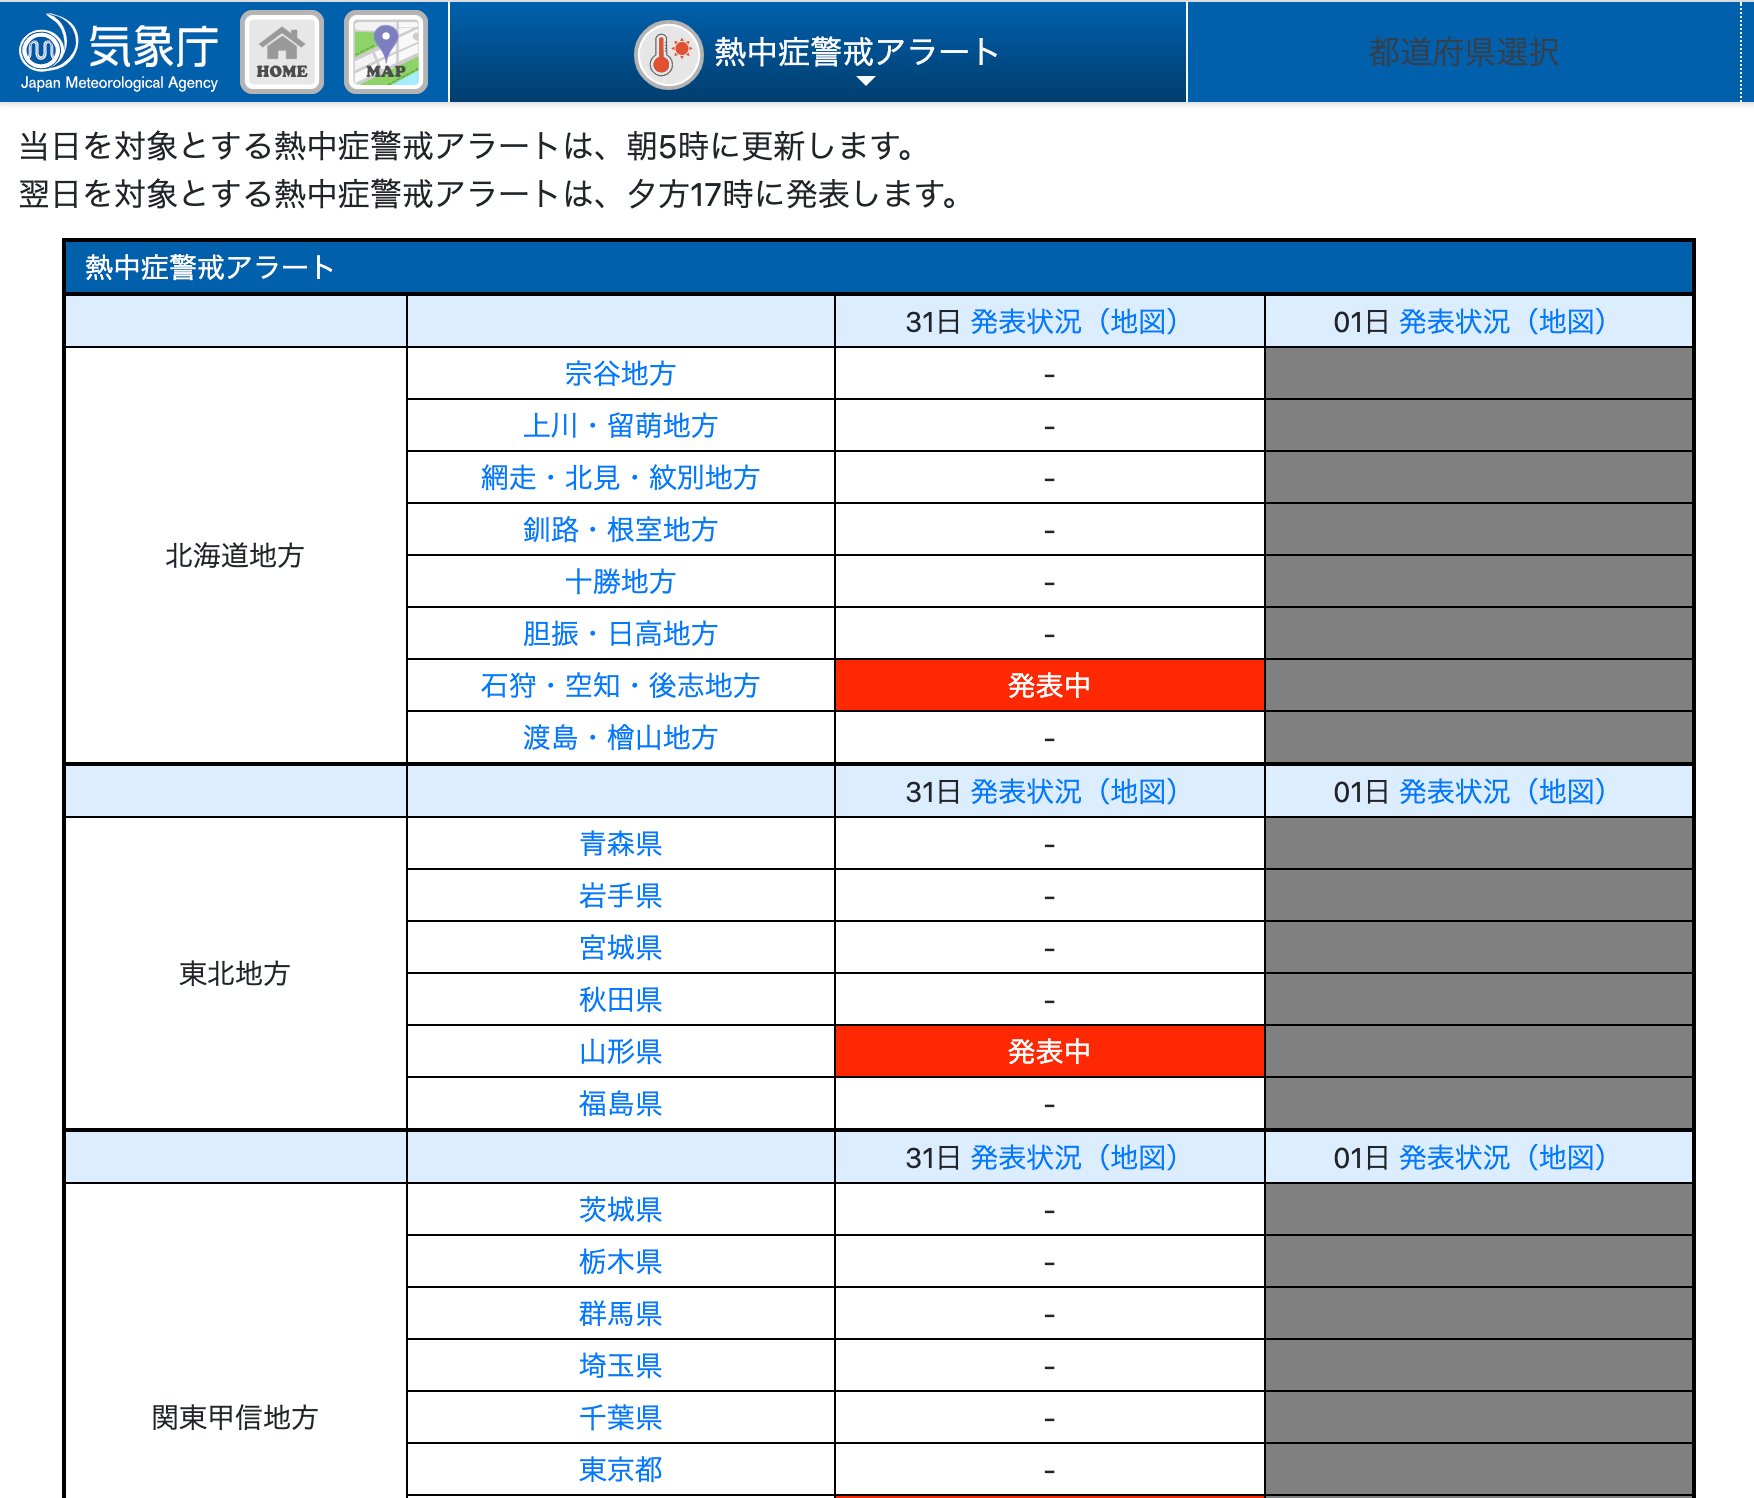1754x1498 pixels.
Task: Open 31日 発表状況（地図） link in Tohoku section
Action: (1073, 792)
